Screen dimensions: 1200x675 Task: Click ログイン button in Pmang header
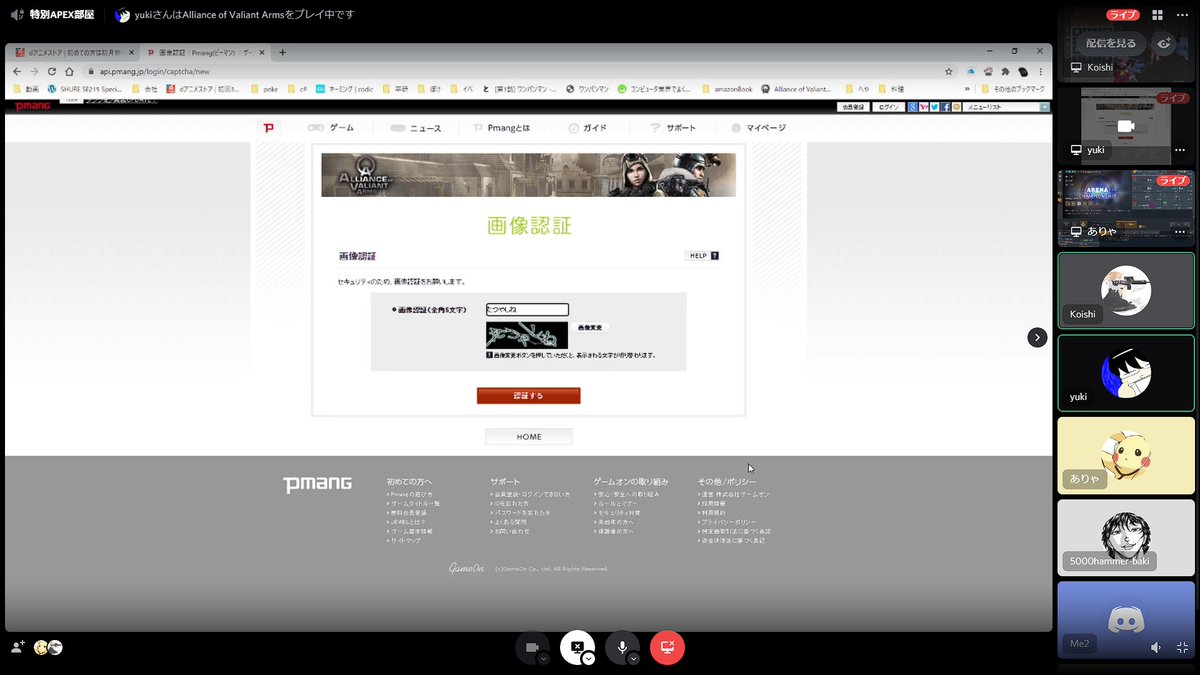point(888,106)
